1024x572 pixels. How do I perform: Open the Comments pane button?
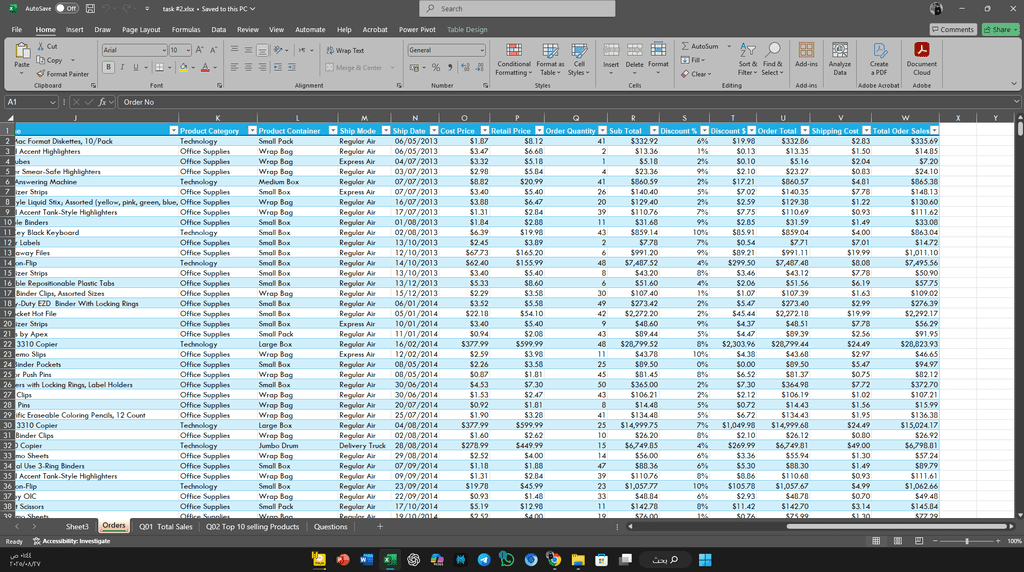coord(953,29)
